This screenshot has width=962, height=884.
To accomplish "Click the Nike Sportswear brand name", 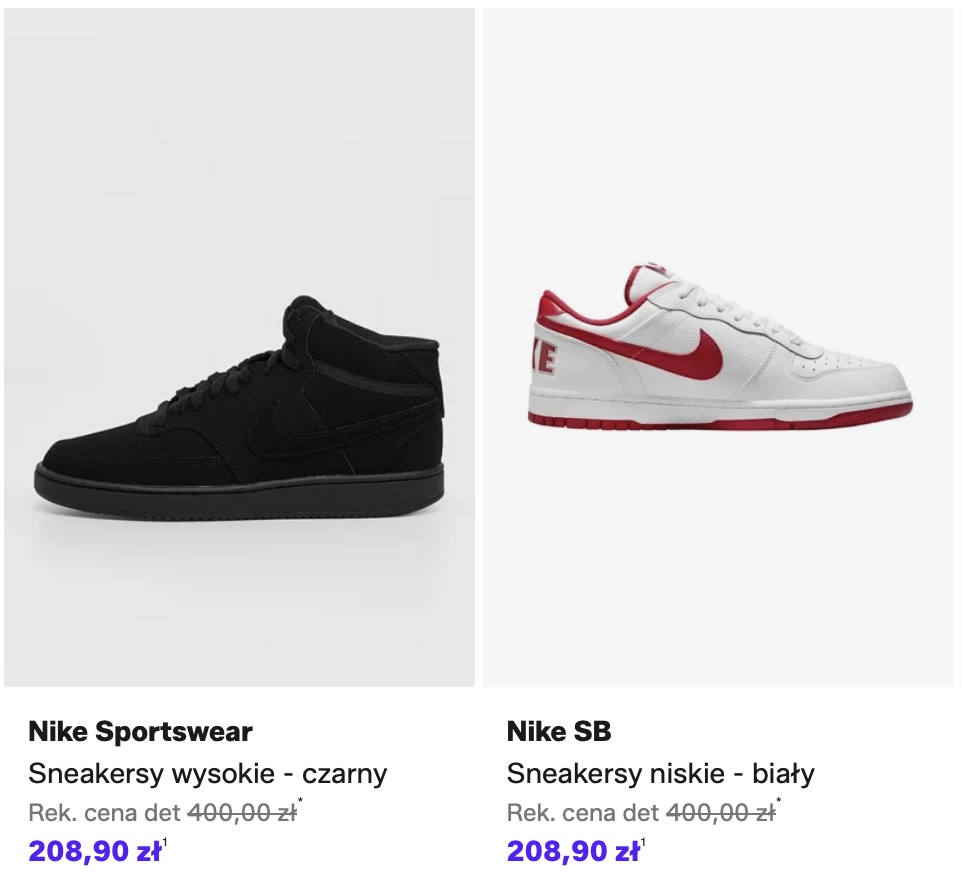I will click(x=140, y=731).
